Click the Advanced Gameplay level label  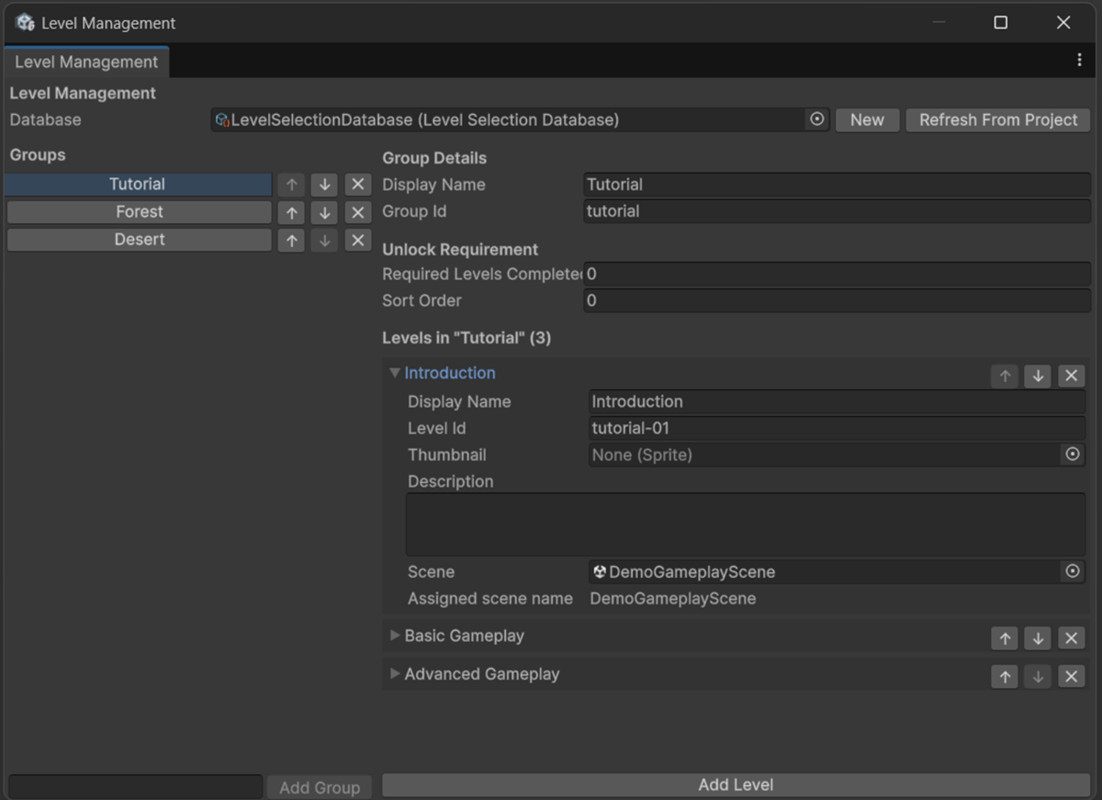point(482,673)
